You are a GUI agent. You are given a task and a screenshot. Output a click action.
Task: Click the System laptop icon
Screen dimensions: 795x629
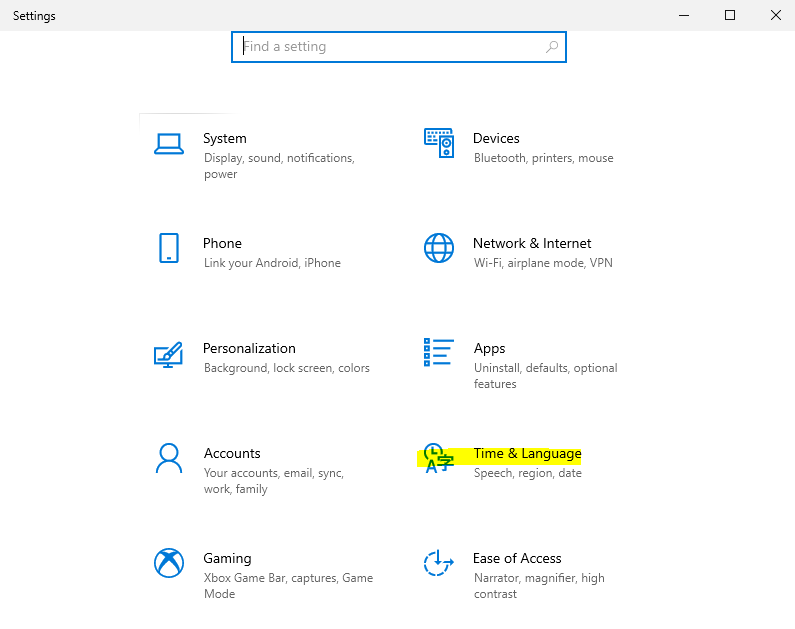[x=169, y=144]
